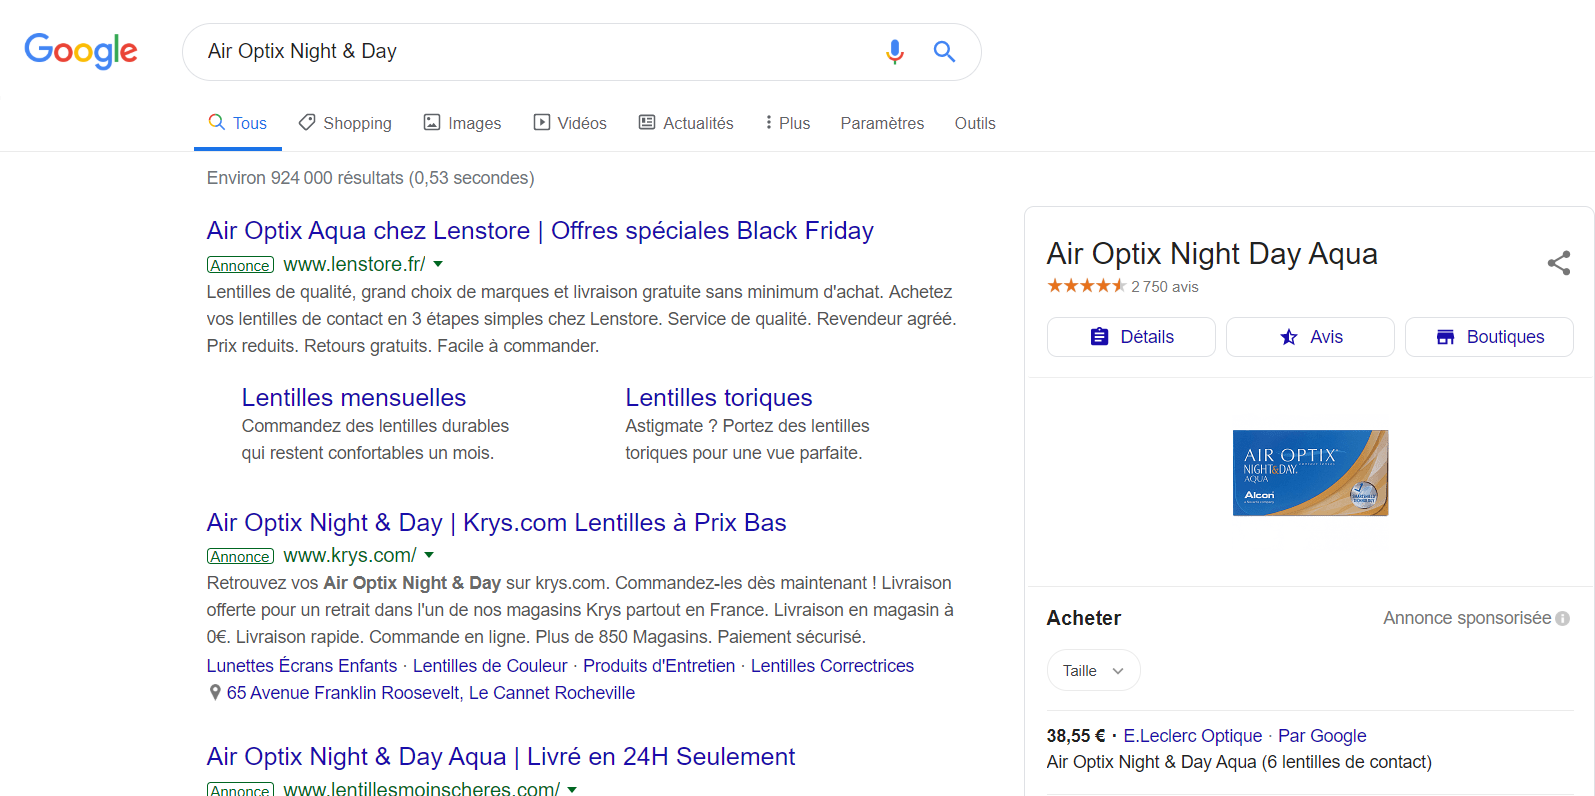1595x796 pixels.
Task: Open Air Optix Night & Day Aqua Livré en 24H ad
Action: (x=501, y=757)
